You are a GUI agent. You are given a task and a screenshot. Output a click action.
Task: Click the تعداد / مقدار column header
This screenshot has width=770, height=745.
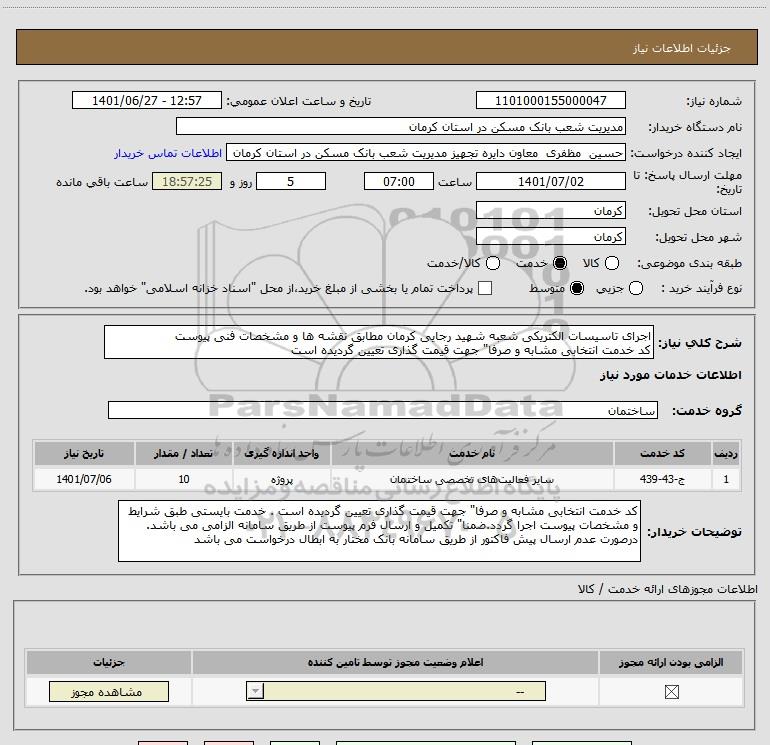point(184,453)
